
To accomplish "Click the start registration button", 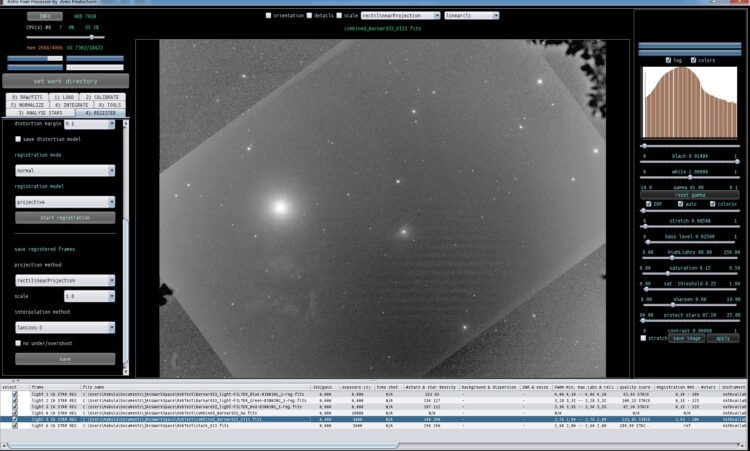I will [x=65, y=218].
